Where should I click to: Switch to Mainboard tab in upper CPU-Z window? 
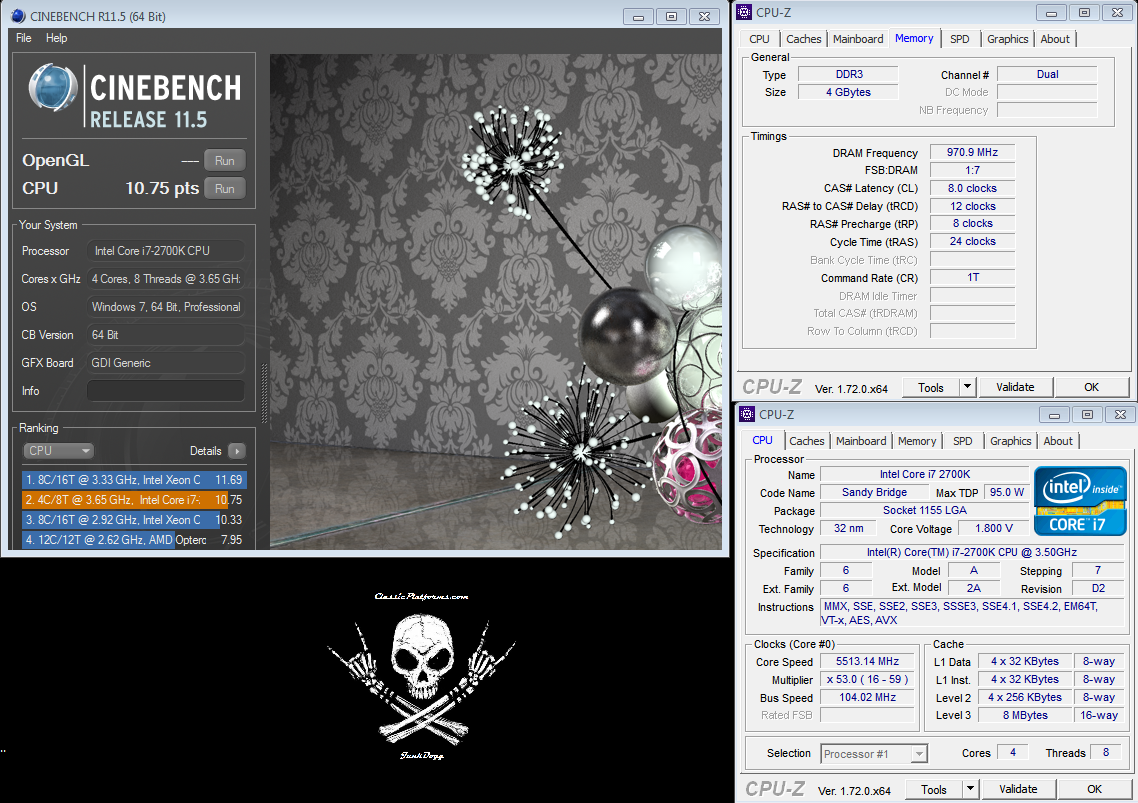[x=858, y=39]
